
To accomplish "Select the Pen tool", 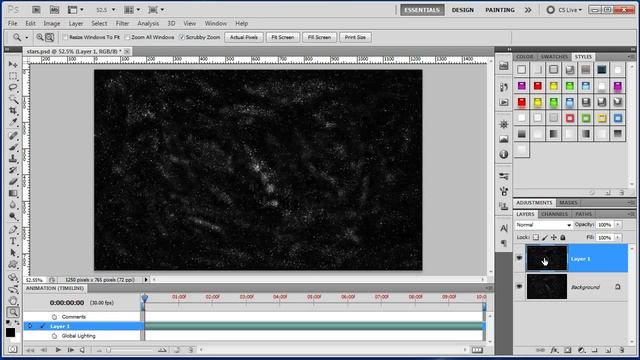I will [13, 230].
